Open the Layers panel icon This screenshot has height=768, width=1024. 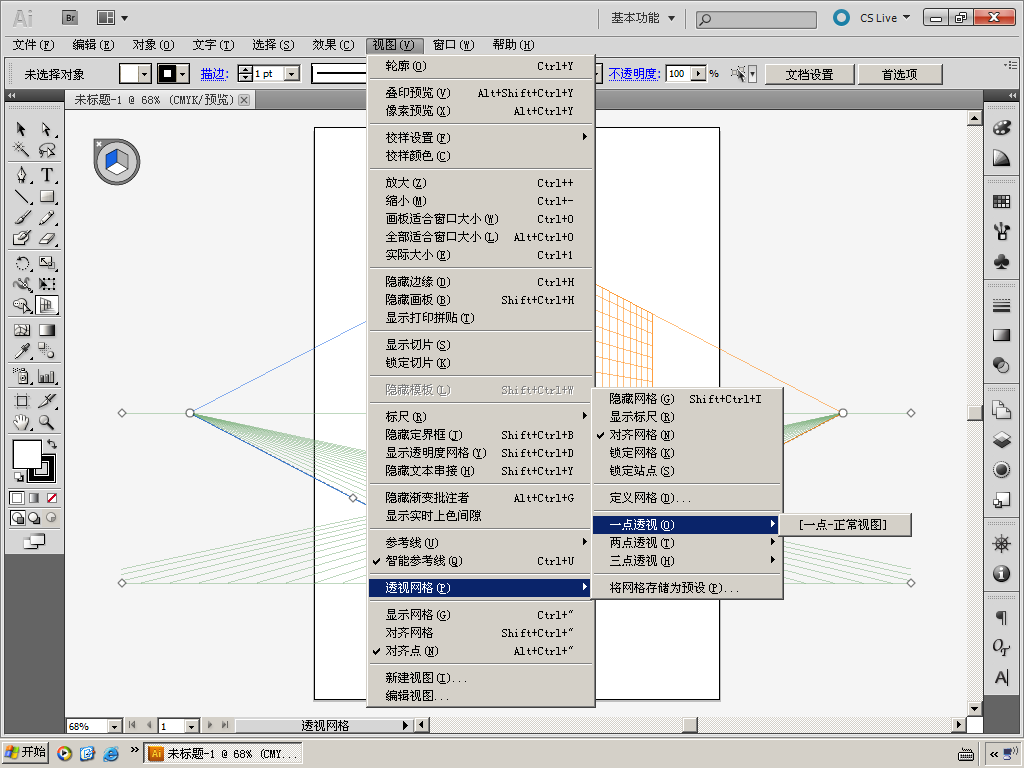pyautogui.click(x=1001, y=439)
